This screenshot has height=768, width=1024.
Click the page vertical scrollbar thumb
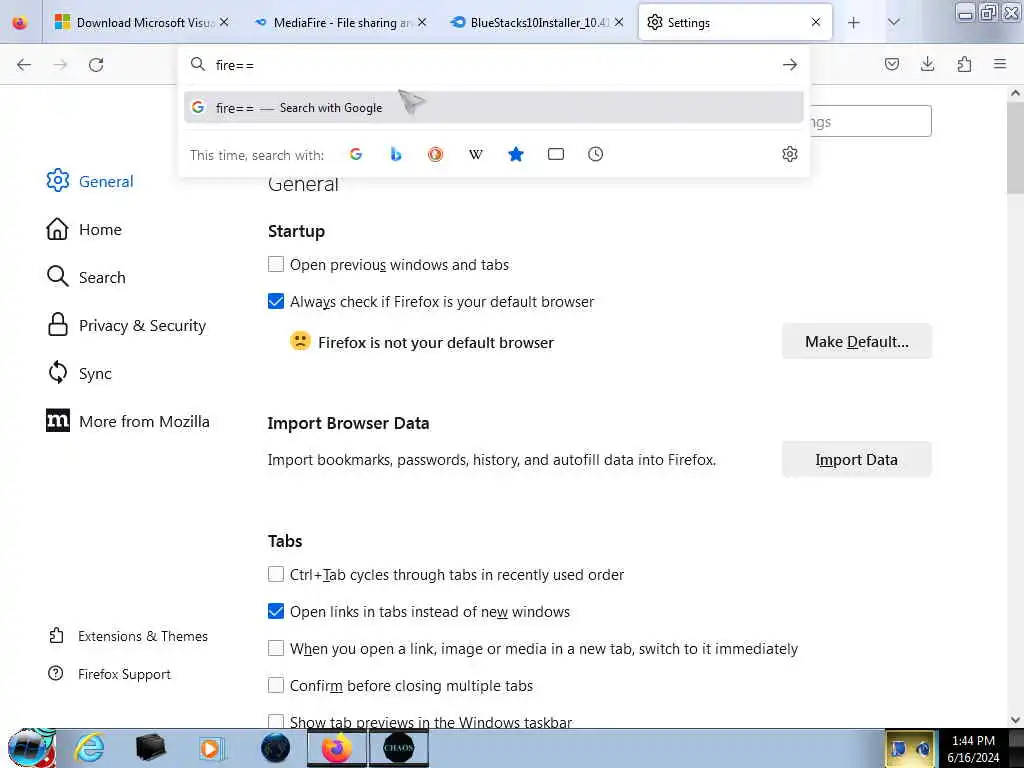(x=1015, y=150)
